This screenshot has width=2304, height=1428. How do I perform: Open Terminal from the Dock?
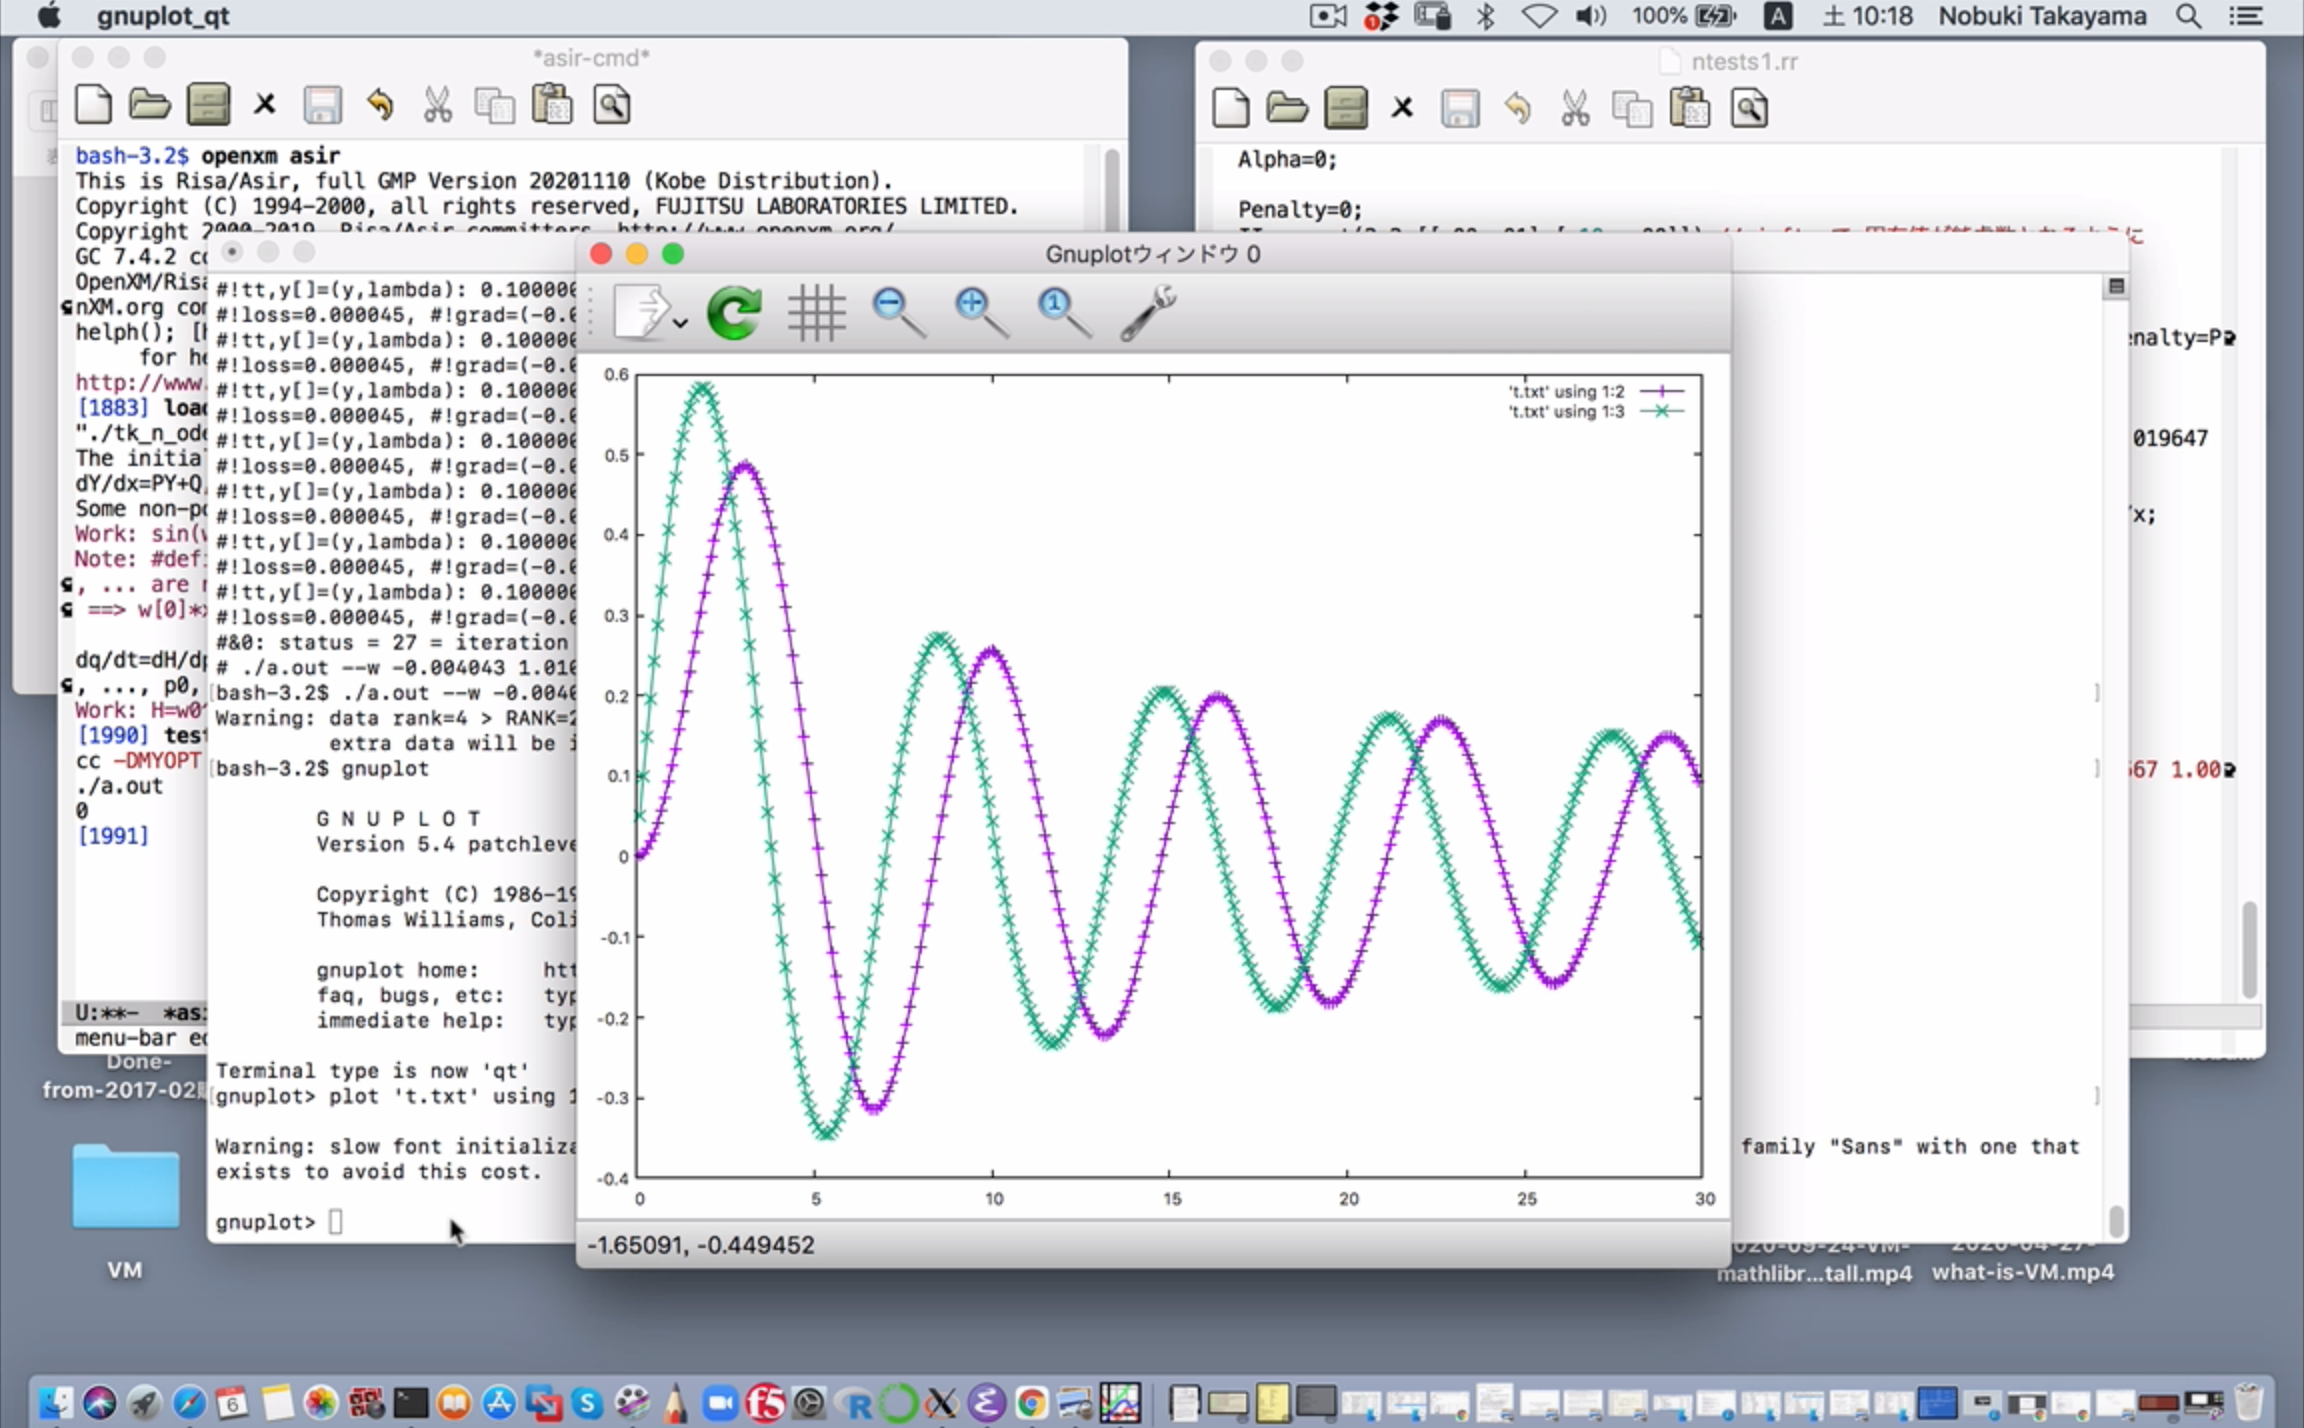410,1402
